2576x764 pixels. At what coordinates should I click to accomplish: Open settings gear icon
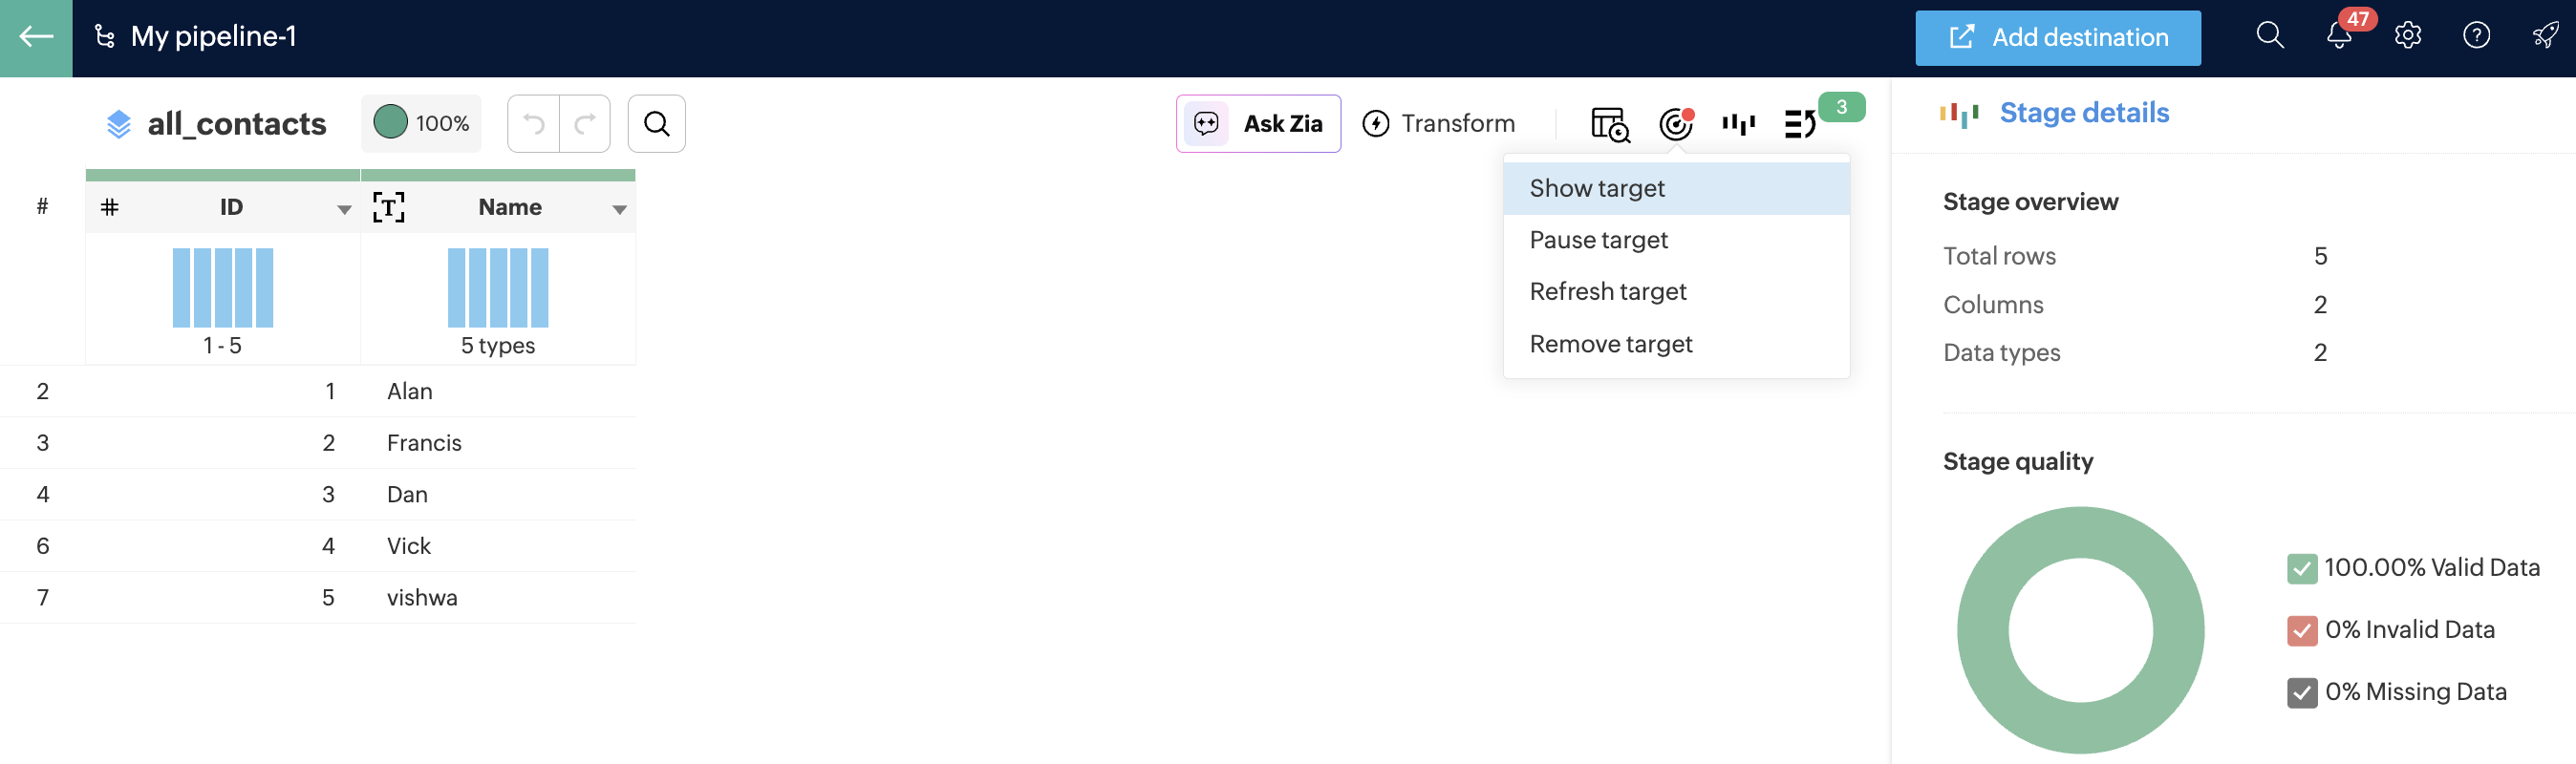(2407, 36)
